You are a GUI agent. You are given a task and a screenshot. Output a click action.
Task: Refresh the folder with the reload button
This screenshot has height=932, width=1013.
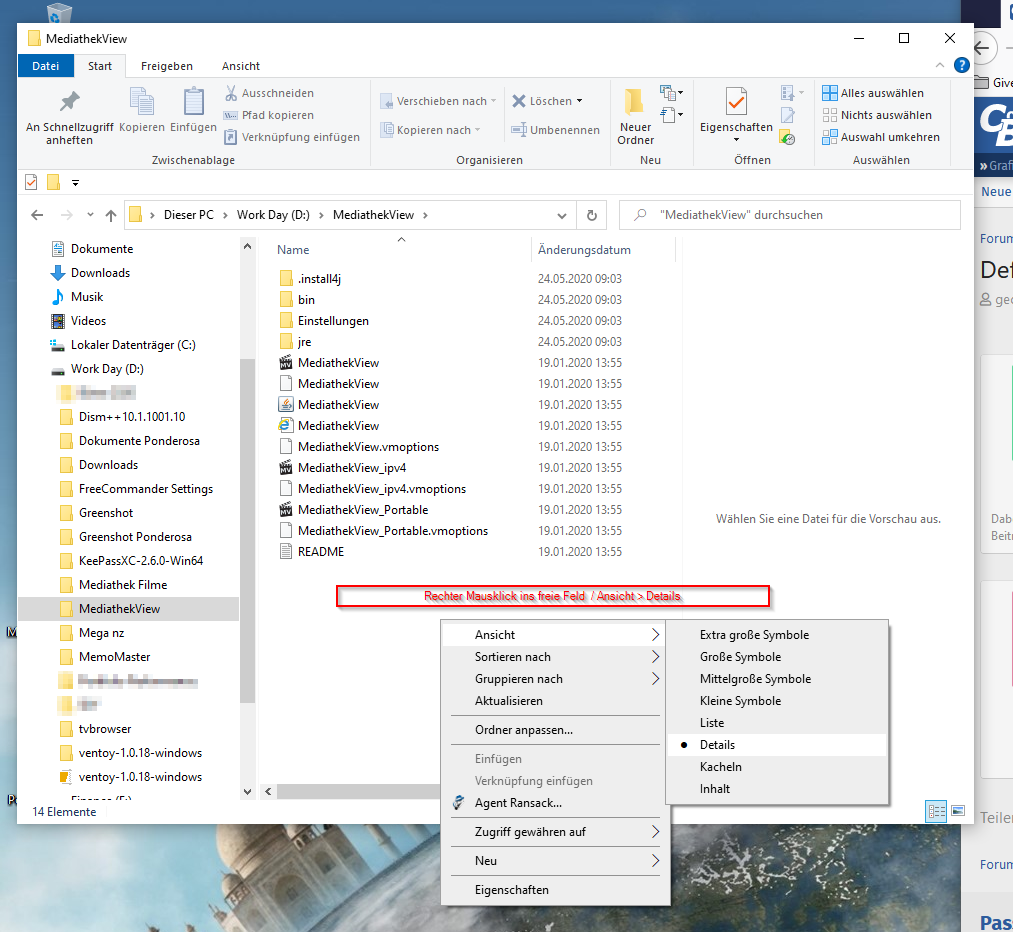pyautogui.click(x=592, y=215)
